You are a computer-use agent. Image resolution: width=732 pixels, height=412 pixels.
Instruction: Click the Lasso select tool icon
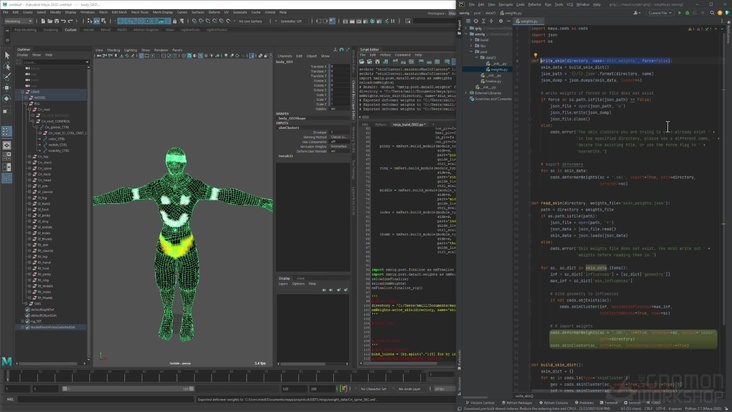point(7,66)
